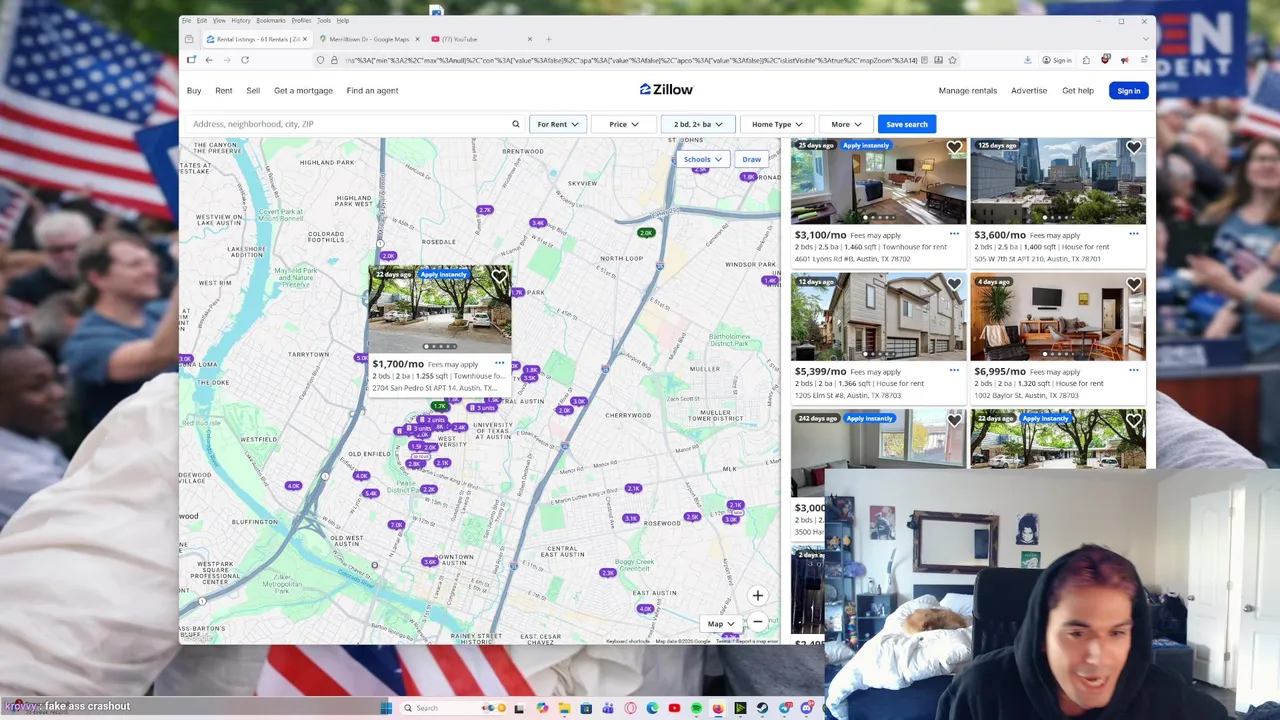Open the Advertise link
The width and height of the screenshot is (1280, 720).
(1028, 91)
